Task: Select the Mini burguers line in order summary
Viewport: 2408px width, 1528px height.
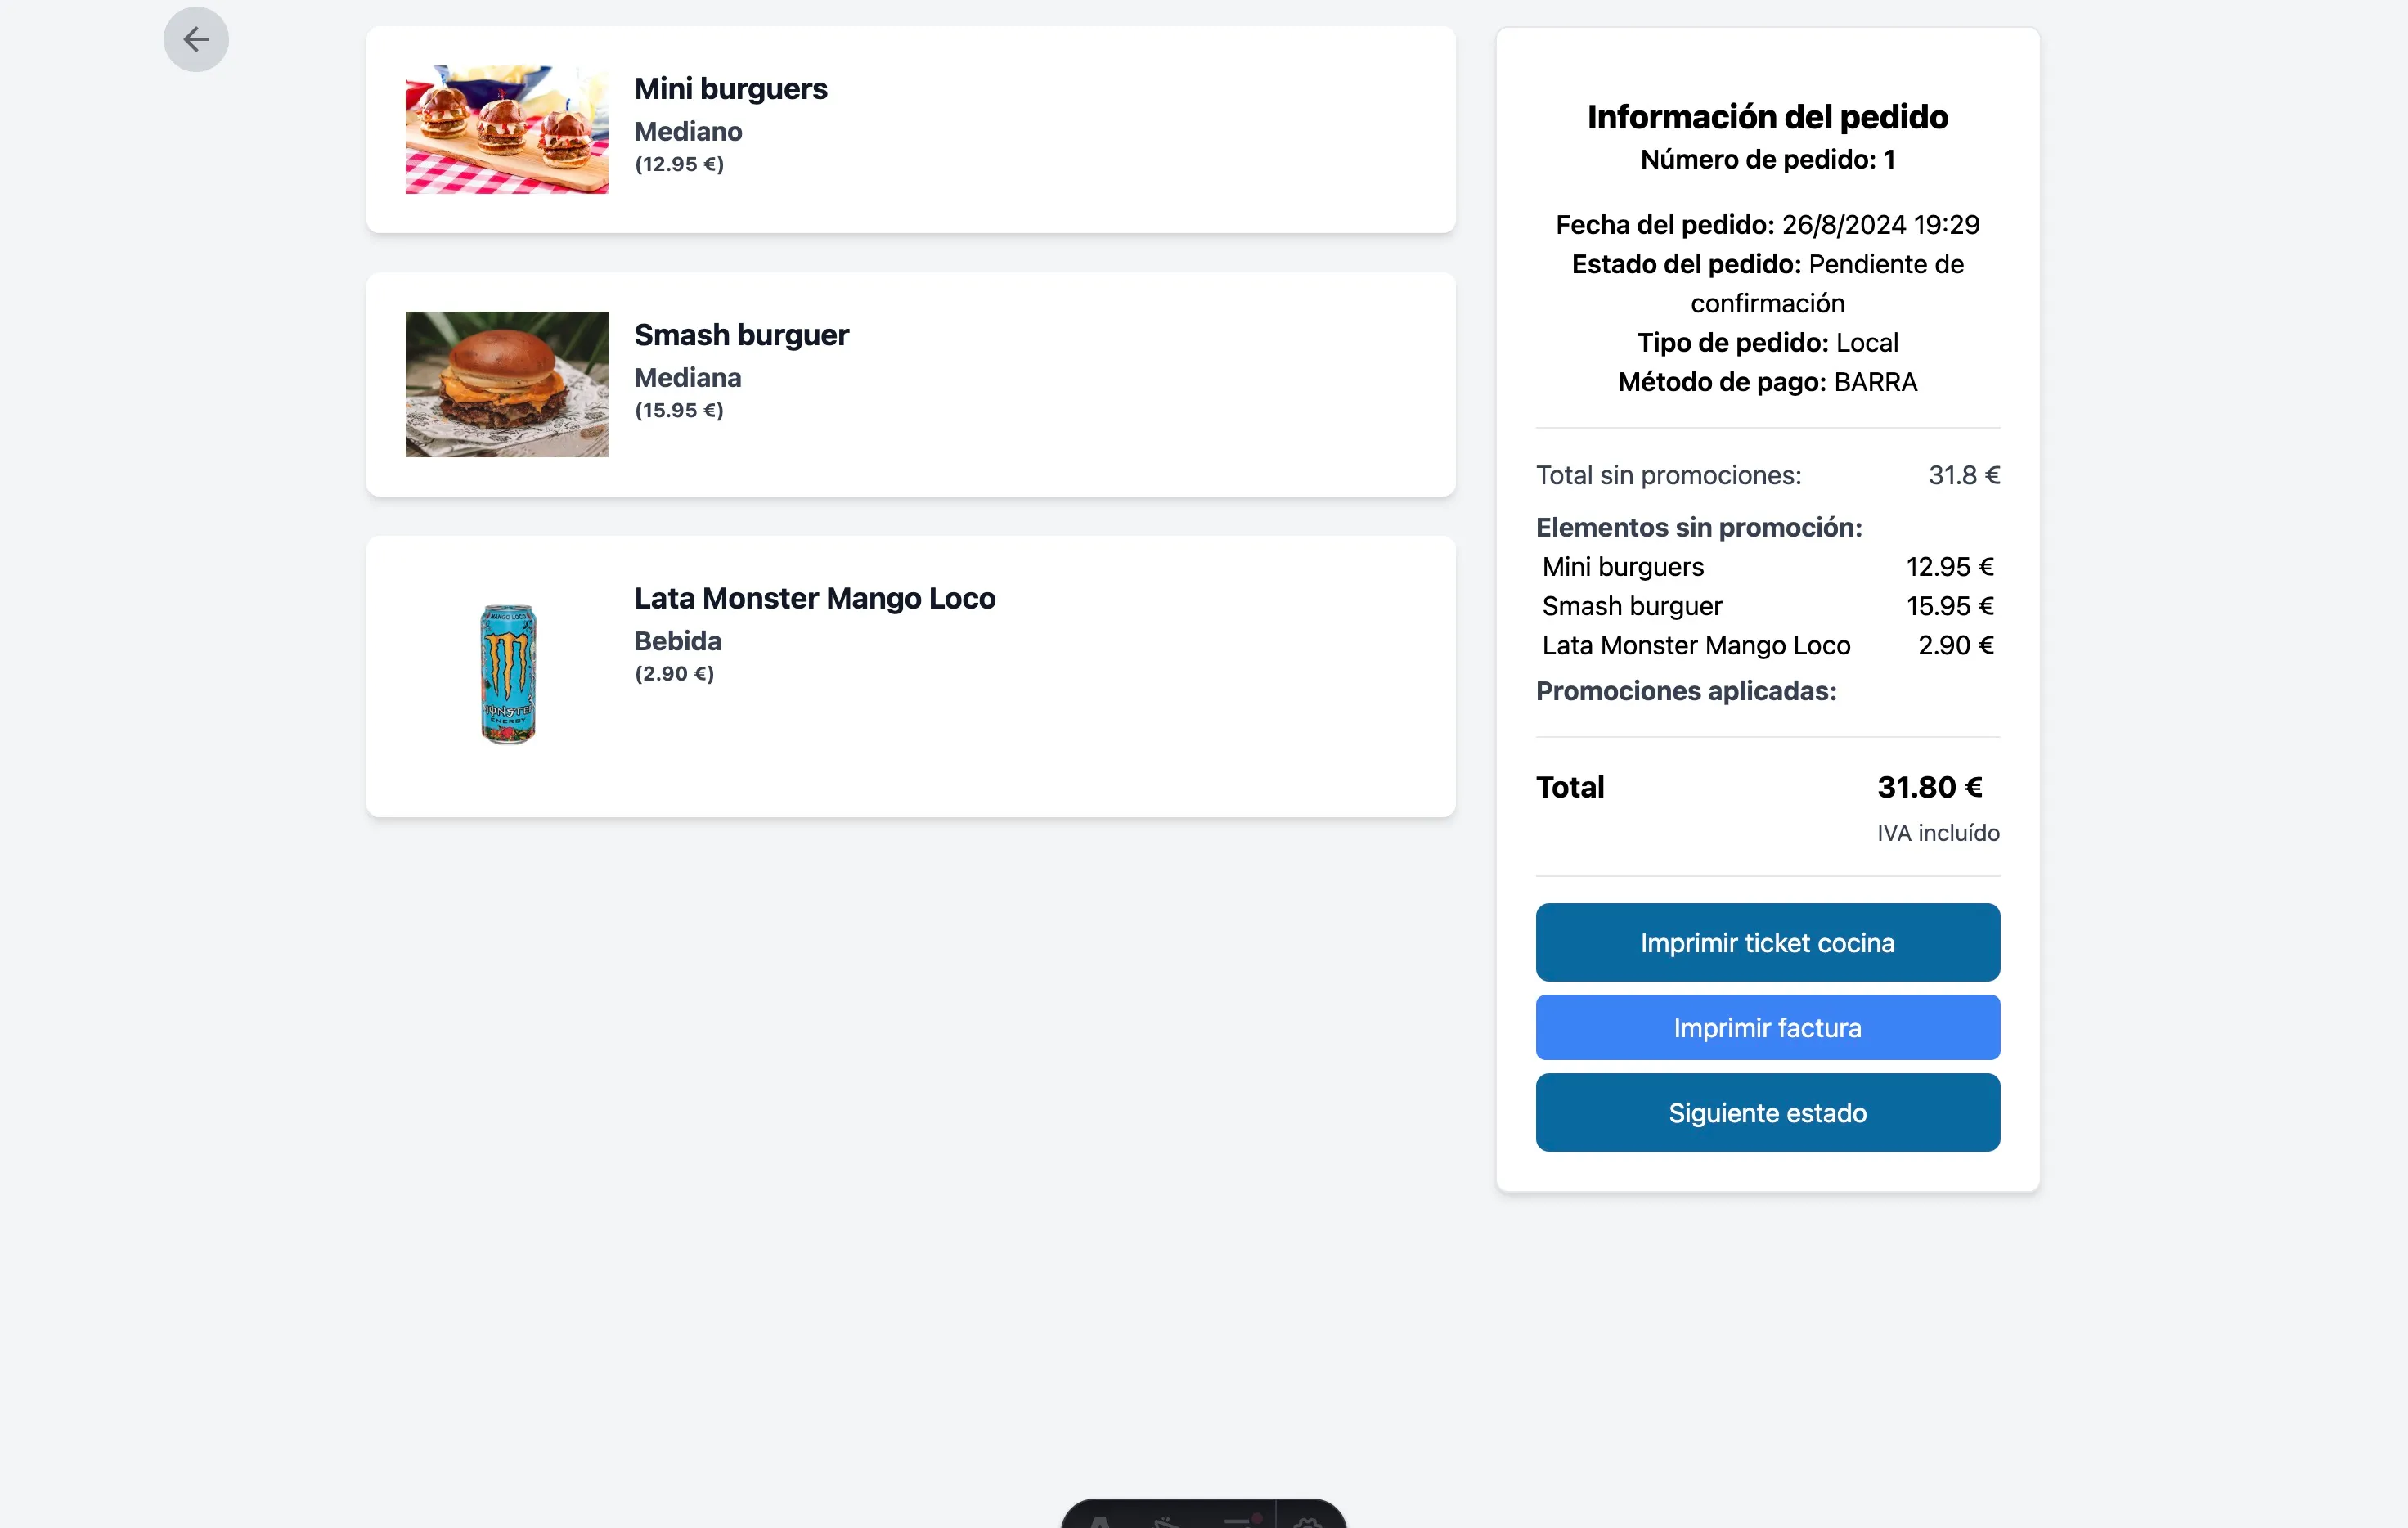Action: tap(1622, 567)
